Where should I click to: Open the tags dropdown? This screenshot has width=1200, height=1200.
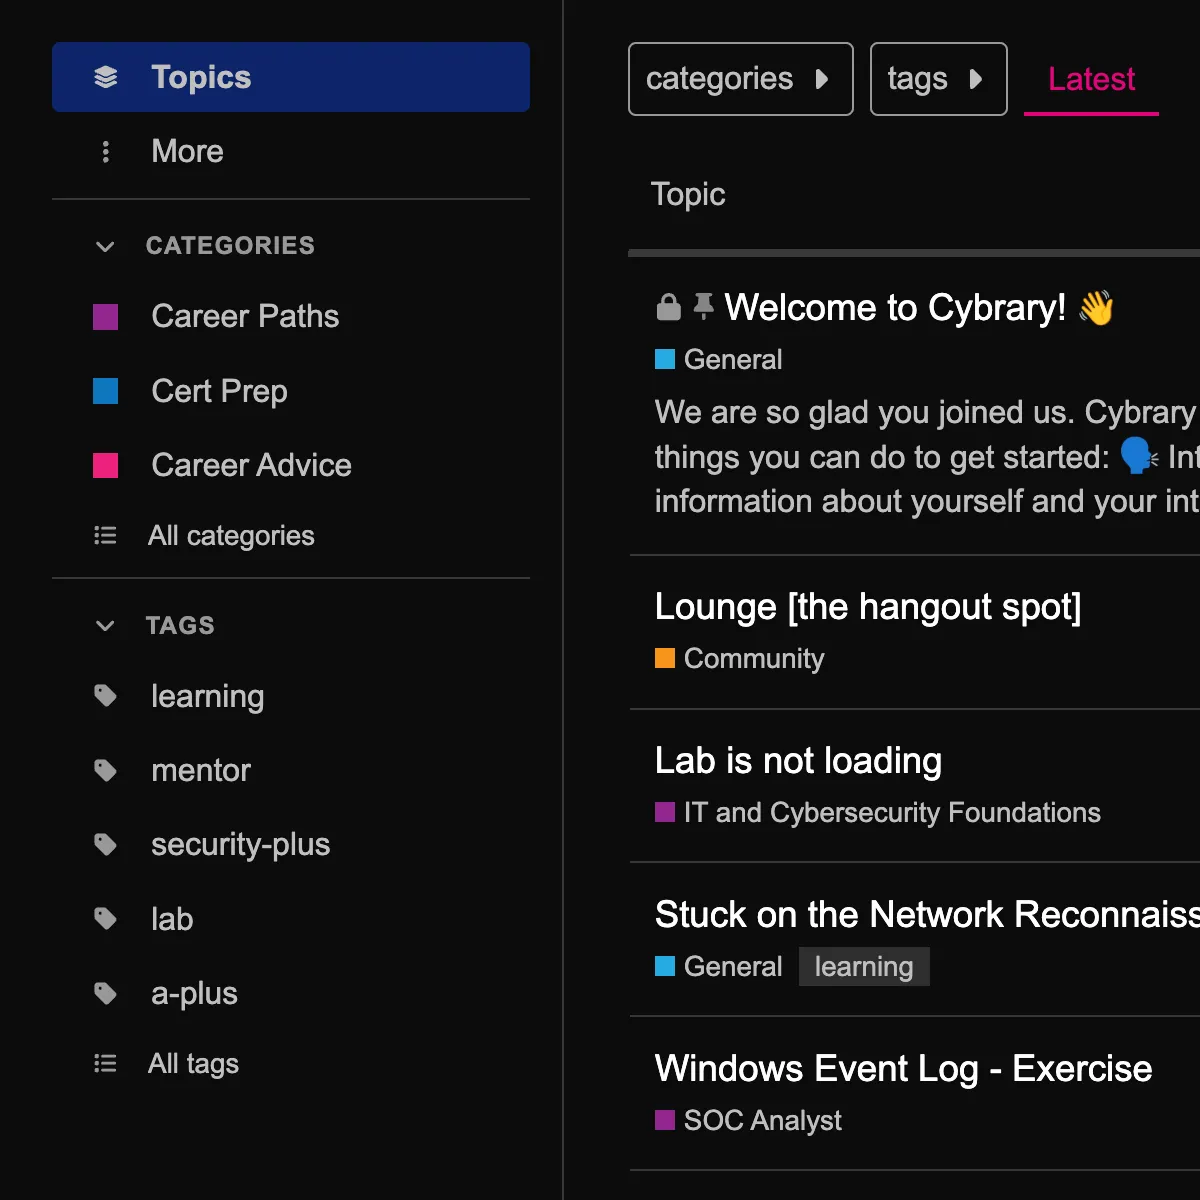pyautogui.click(x=939, y=79)
